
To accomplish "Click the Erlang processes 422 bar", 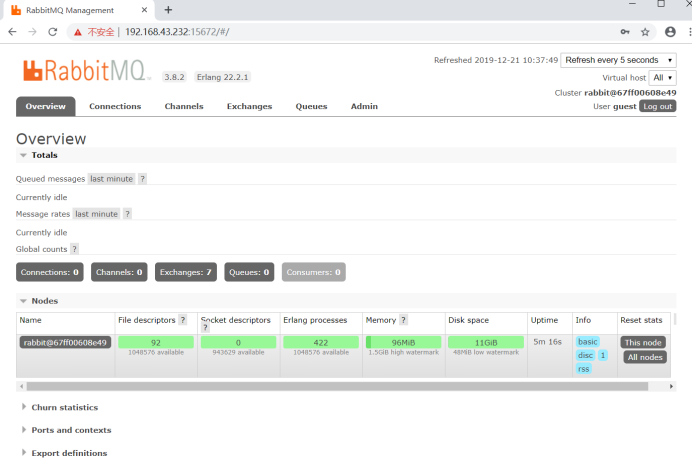I will [321, 342].
